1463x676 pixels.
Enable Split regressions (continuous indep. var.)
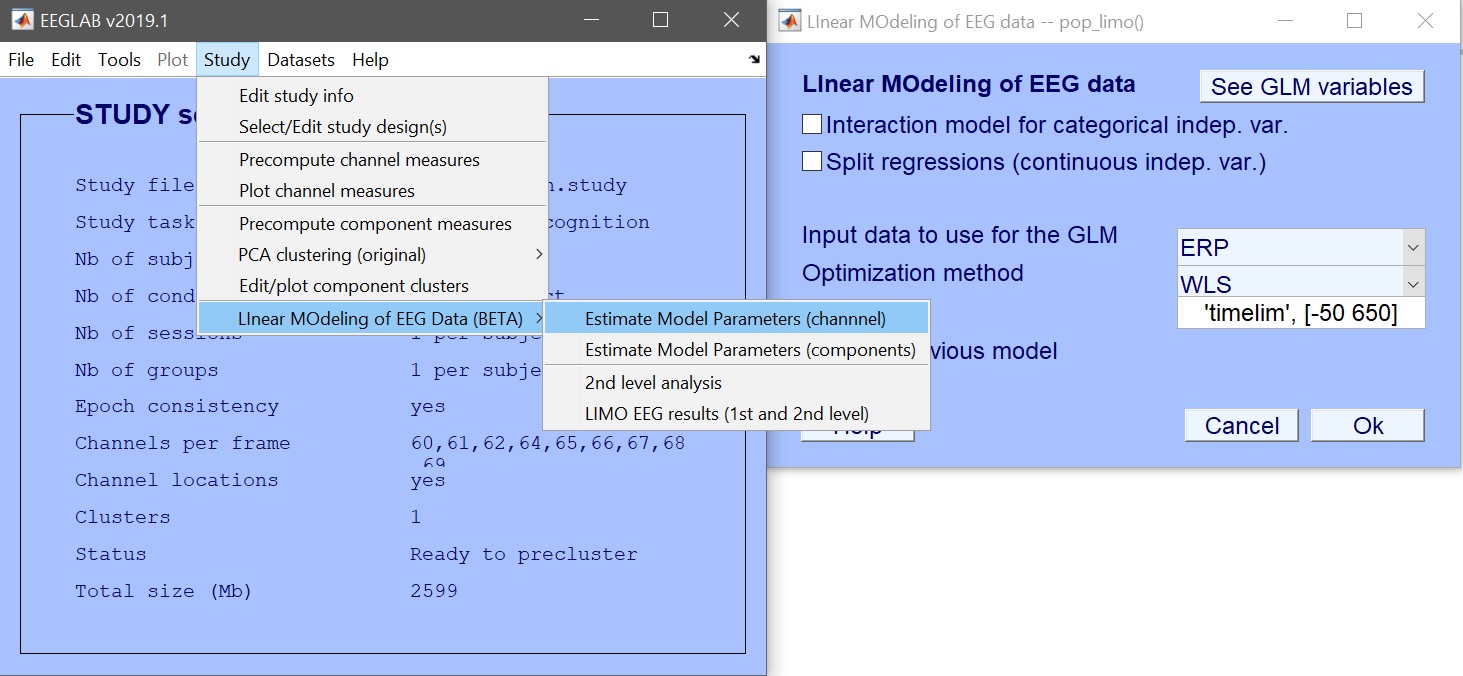point(812,162)
